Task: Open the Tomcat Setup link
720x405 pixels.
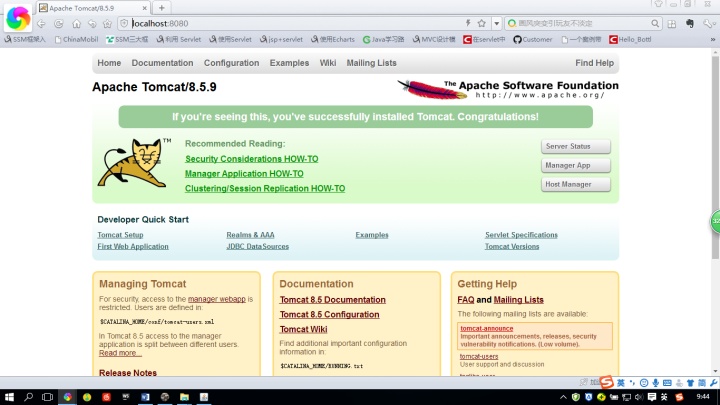Action: 120,235
